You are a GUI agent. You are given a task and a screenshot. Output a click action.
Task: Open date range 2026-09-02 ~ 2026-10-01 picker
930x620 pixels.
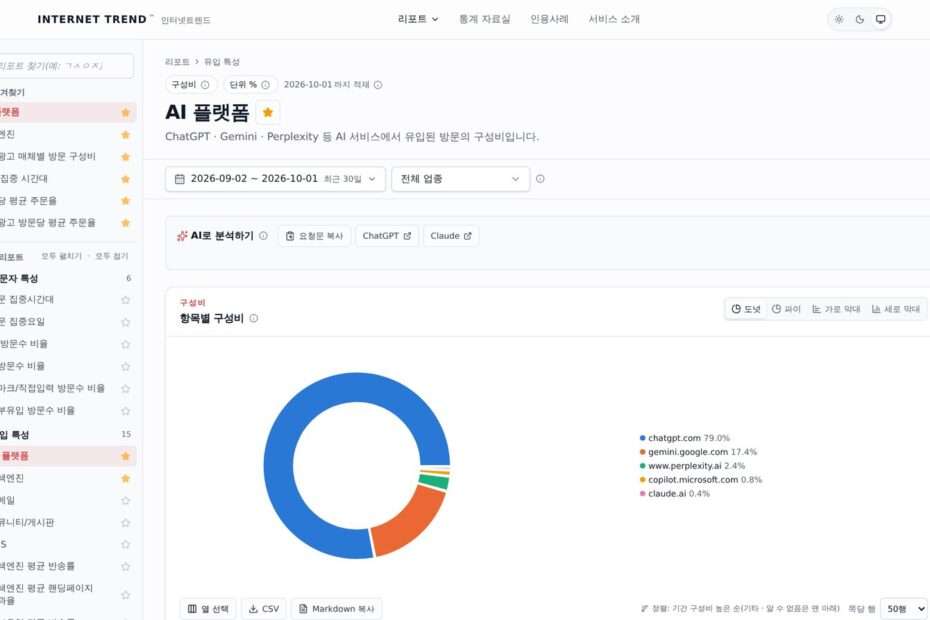pos(275,179)
